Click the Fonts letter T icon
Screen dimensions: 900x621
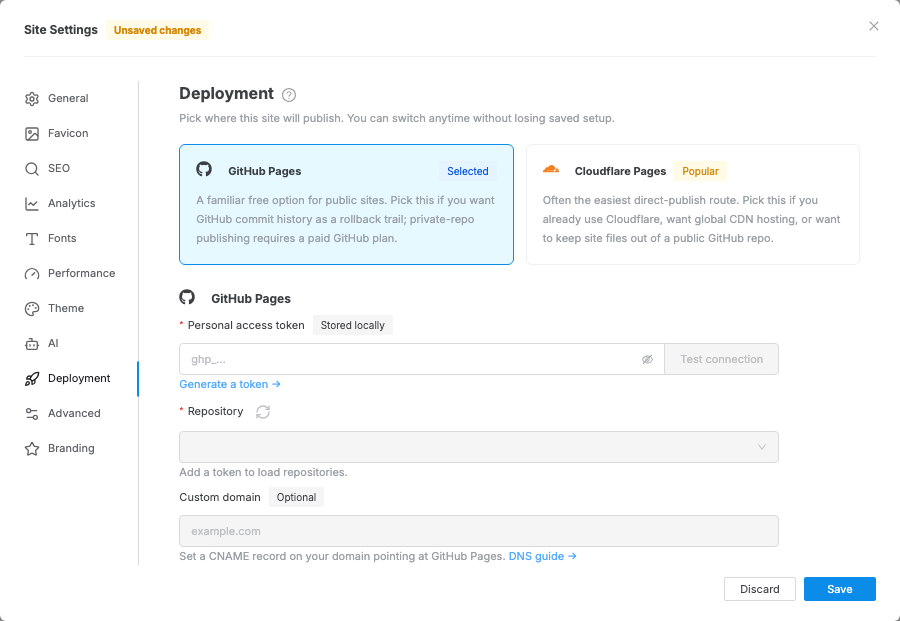[x=32, y=239]
